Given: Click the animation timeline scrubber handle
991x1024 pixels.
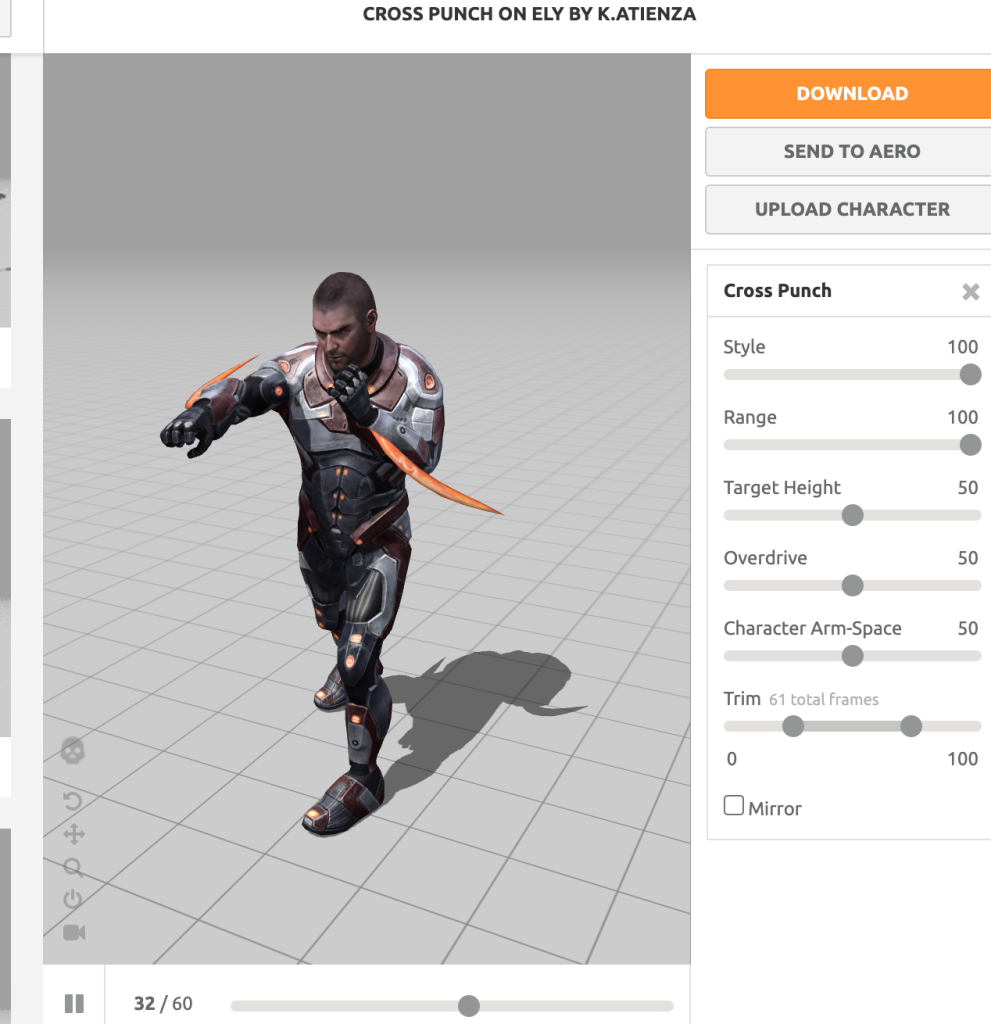Looking at the screenshot, I should pos(468,1006).
